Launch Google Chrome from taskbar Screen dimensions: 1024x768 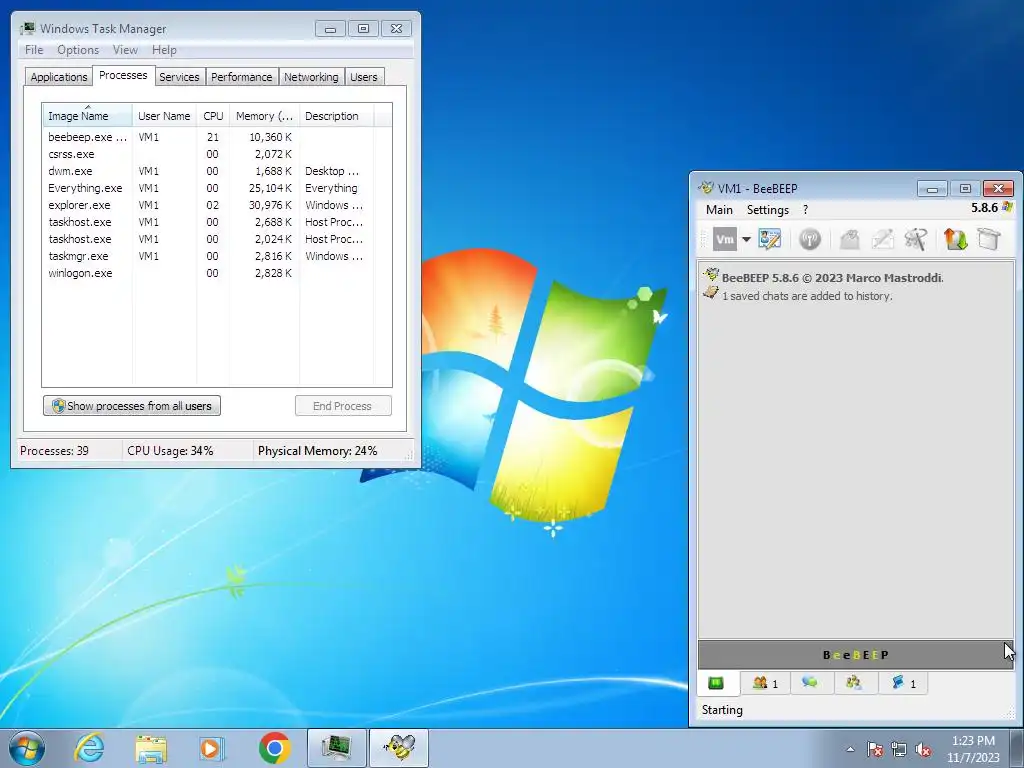click(x=274, y=748)
